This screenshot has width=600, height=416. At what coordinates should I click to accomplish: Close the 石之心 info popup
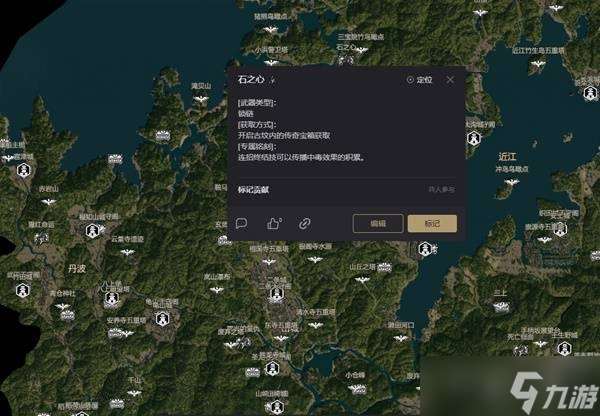coord(450,80)
